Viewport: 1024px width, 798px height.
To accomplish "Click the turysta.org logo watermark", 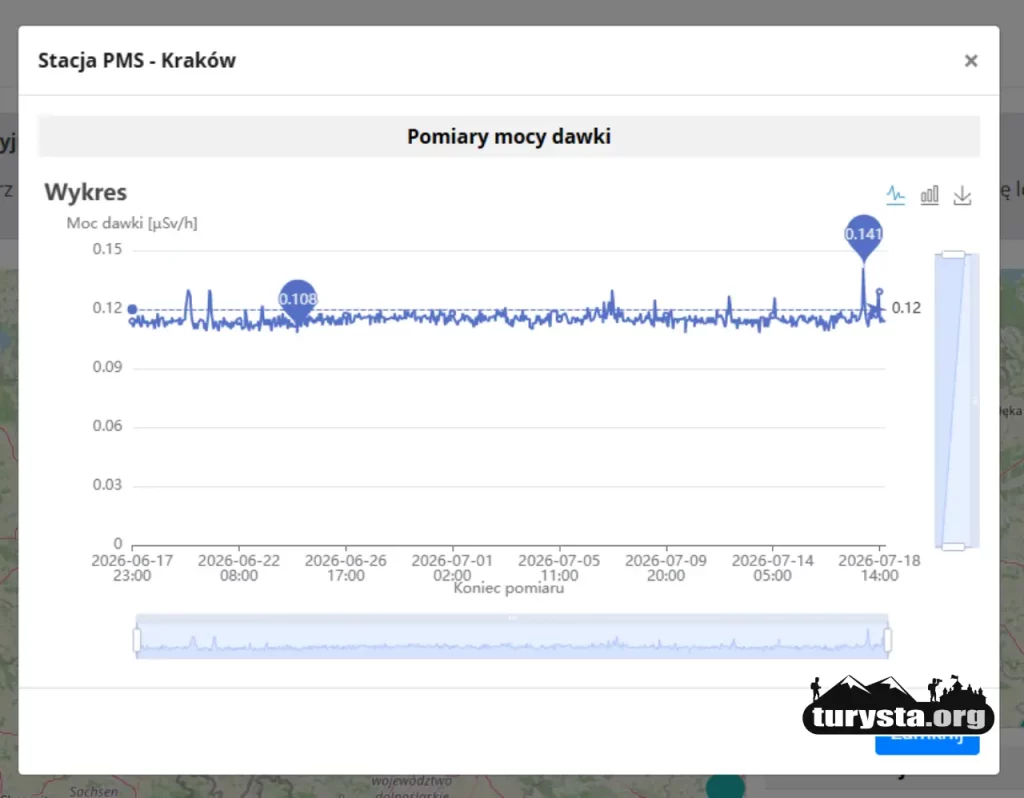I will (898, 705).
